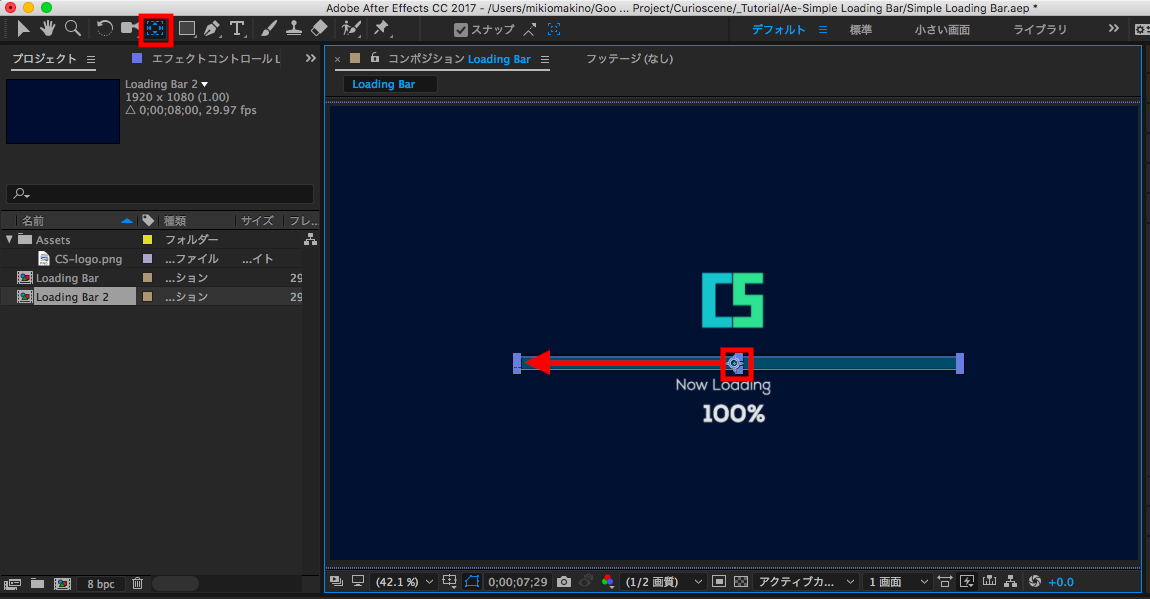Click the project search field

click(x=160, y=194)
